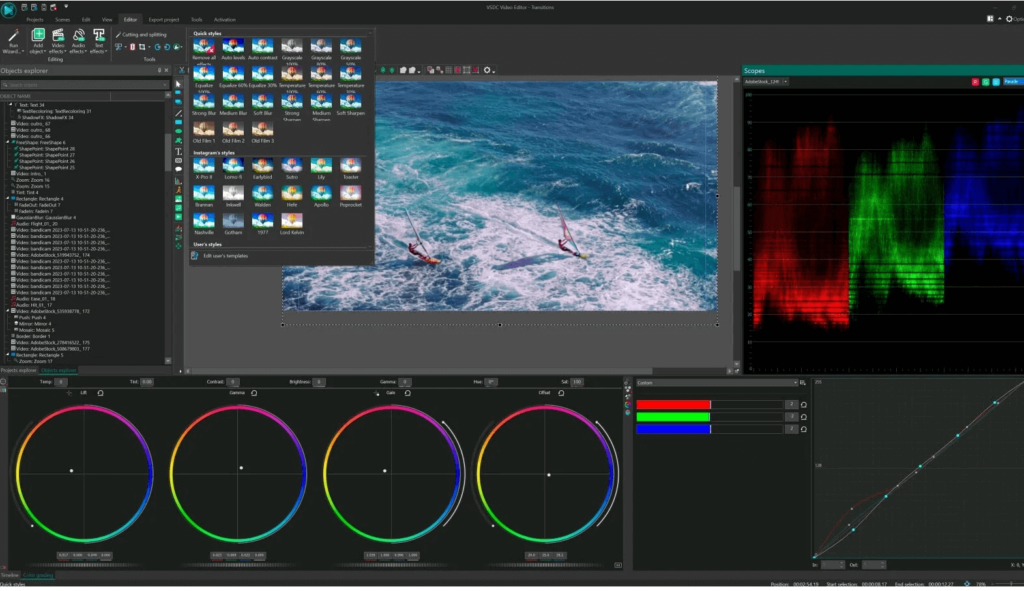
Task: Apply the Grayscale quick style thumbnail
Action: [291, 47]
